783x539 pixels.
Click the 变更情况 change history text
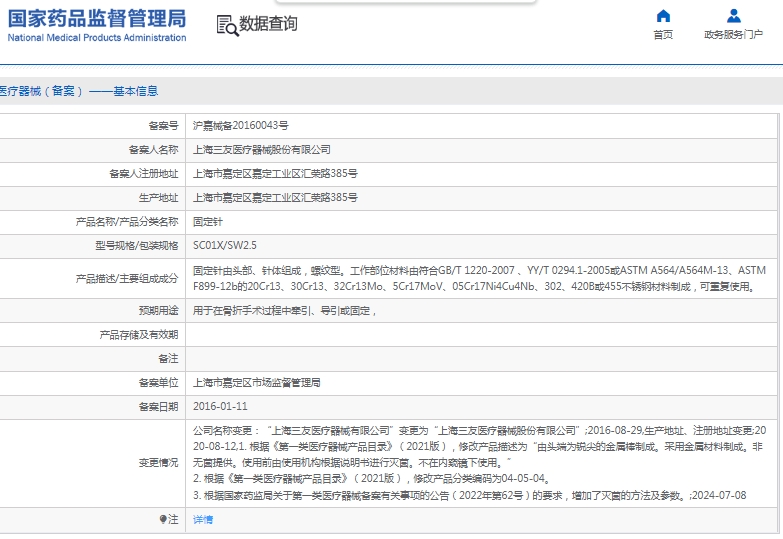point(479,463)
